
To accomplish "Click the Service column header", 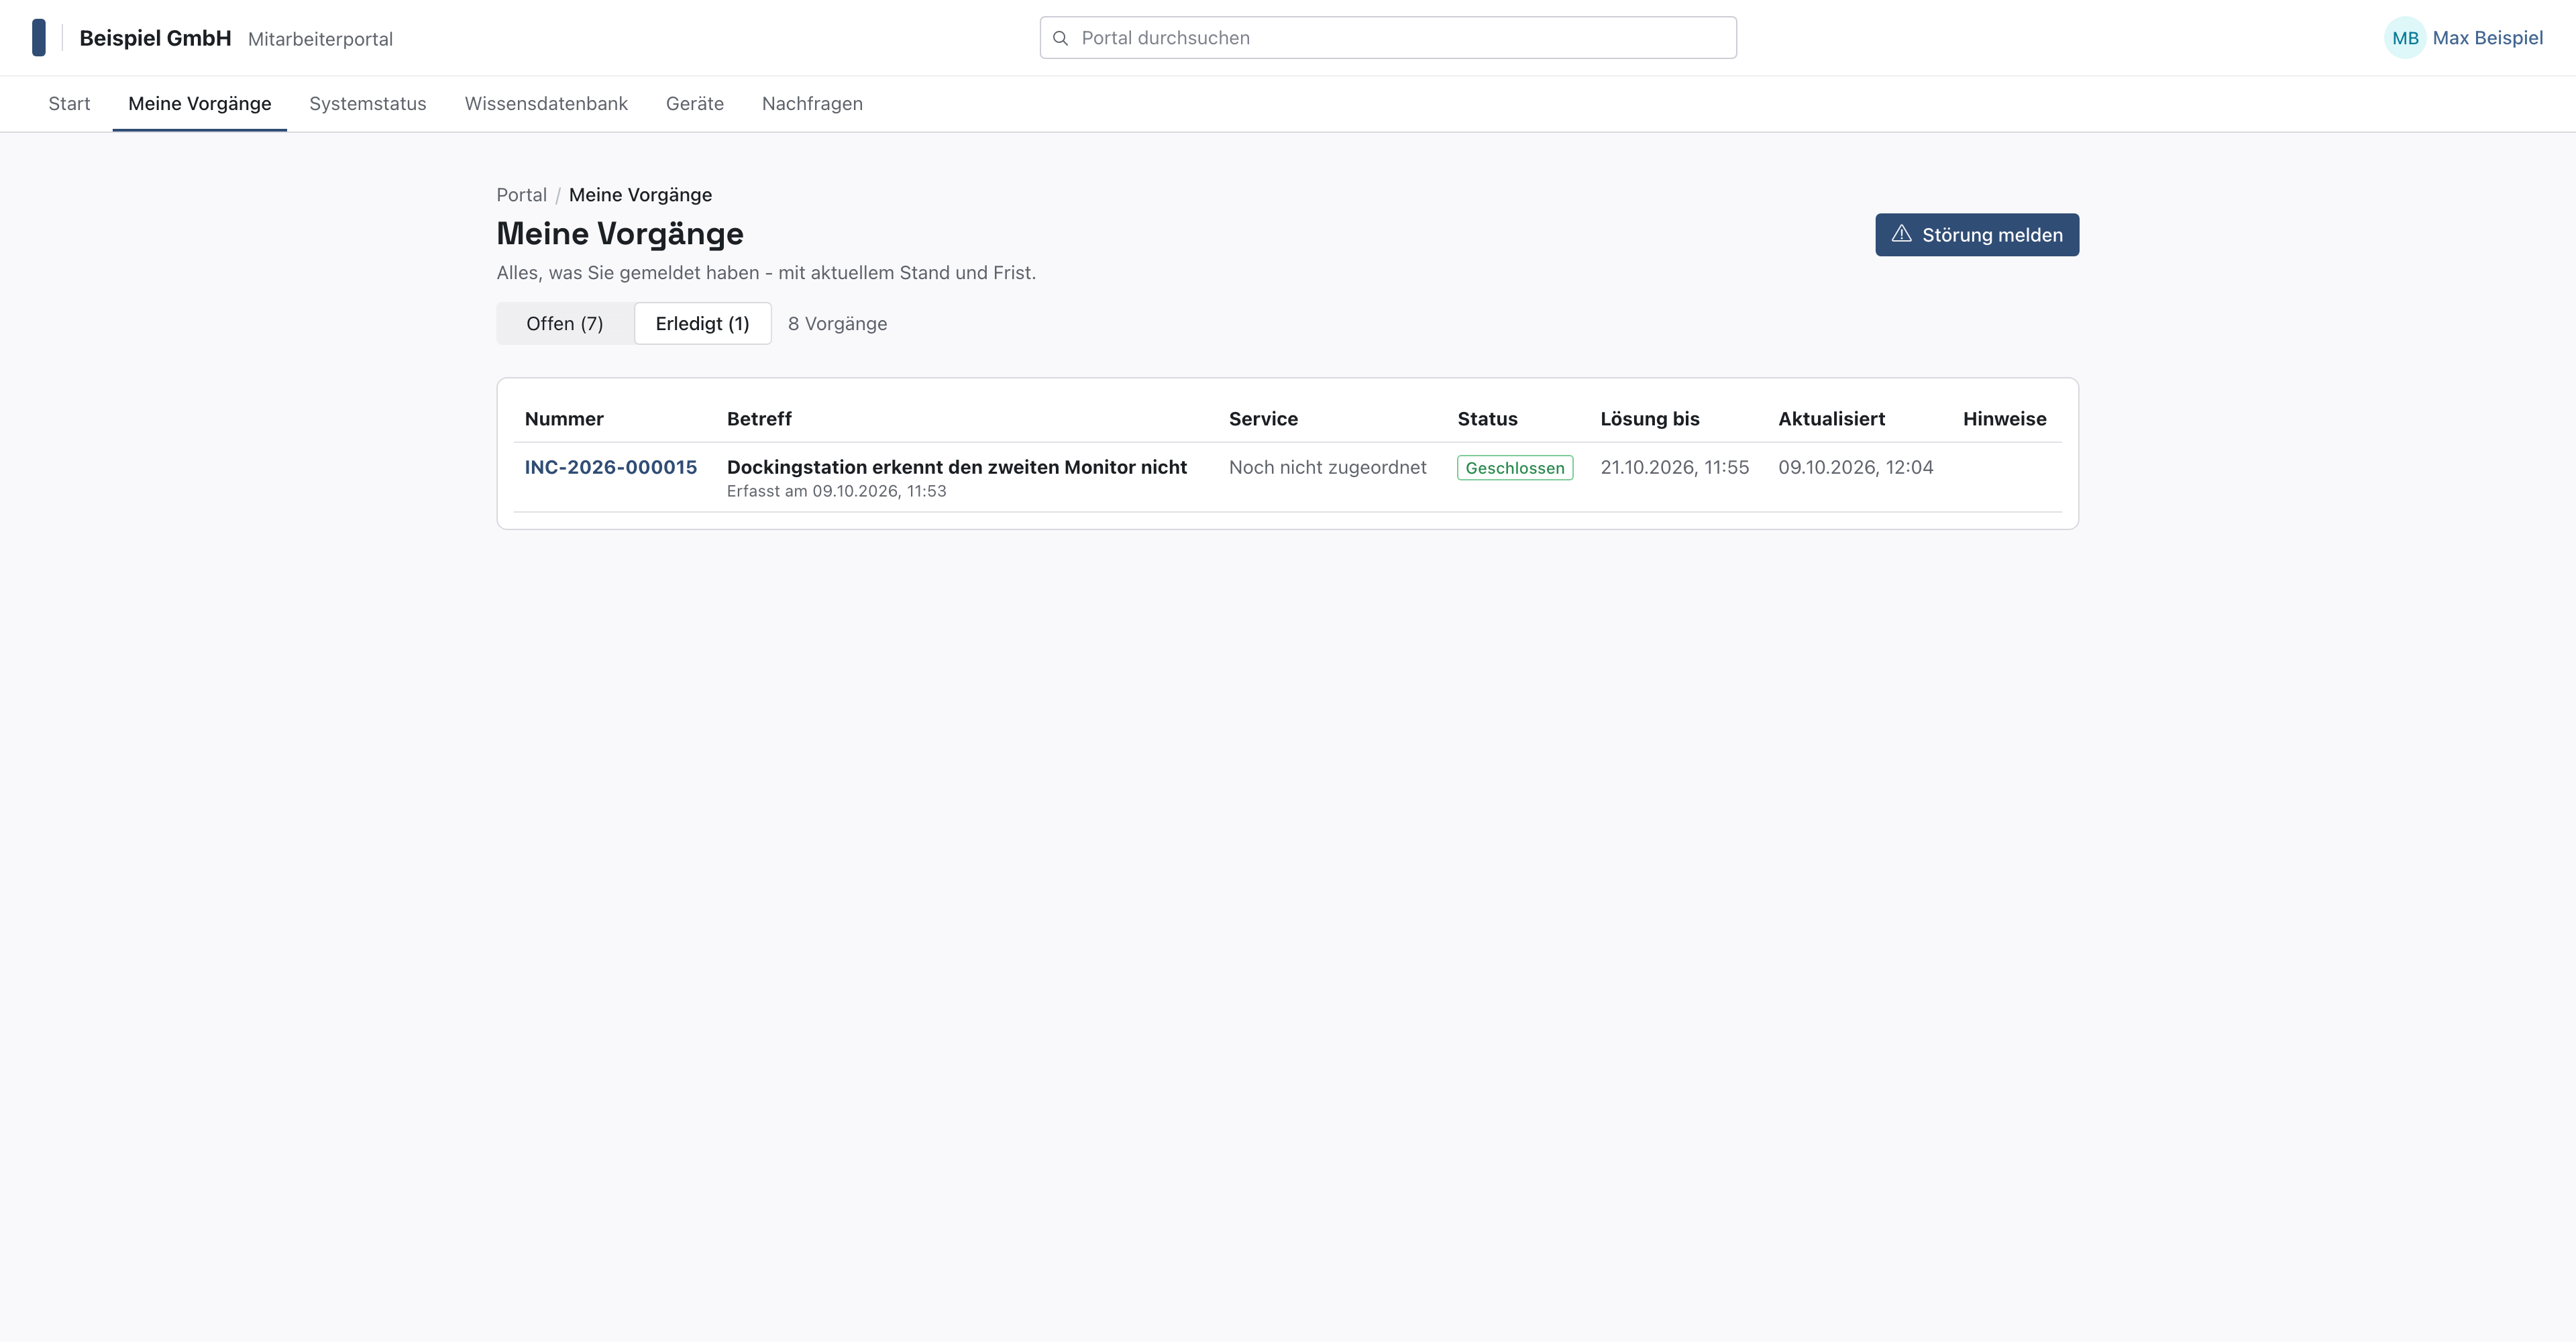I will tap(1263, 419).
